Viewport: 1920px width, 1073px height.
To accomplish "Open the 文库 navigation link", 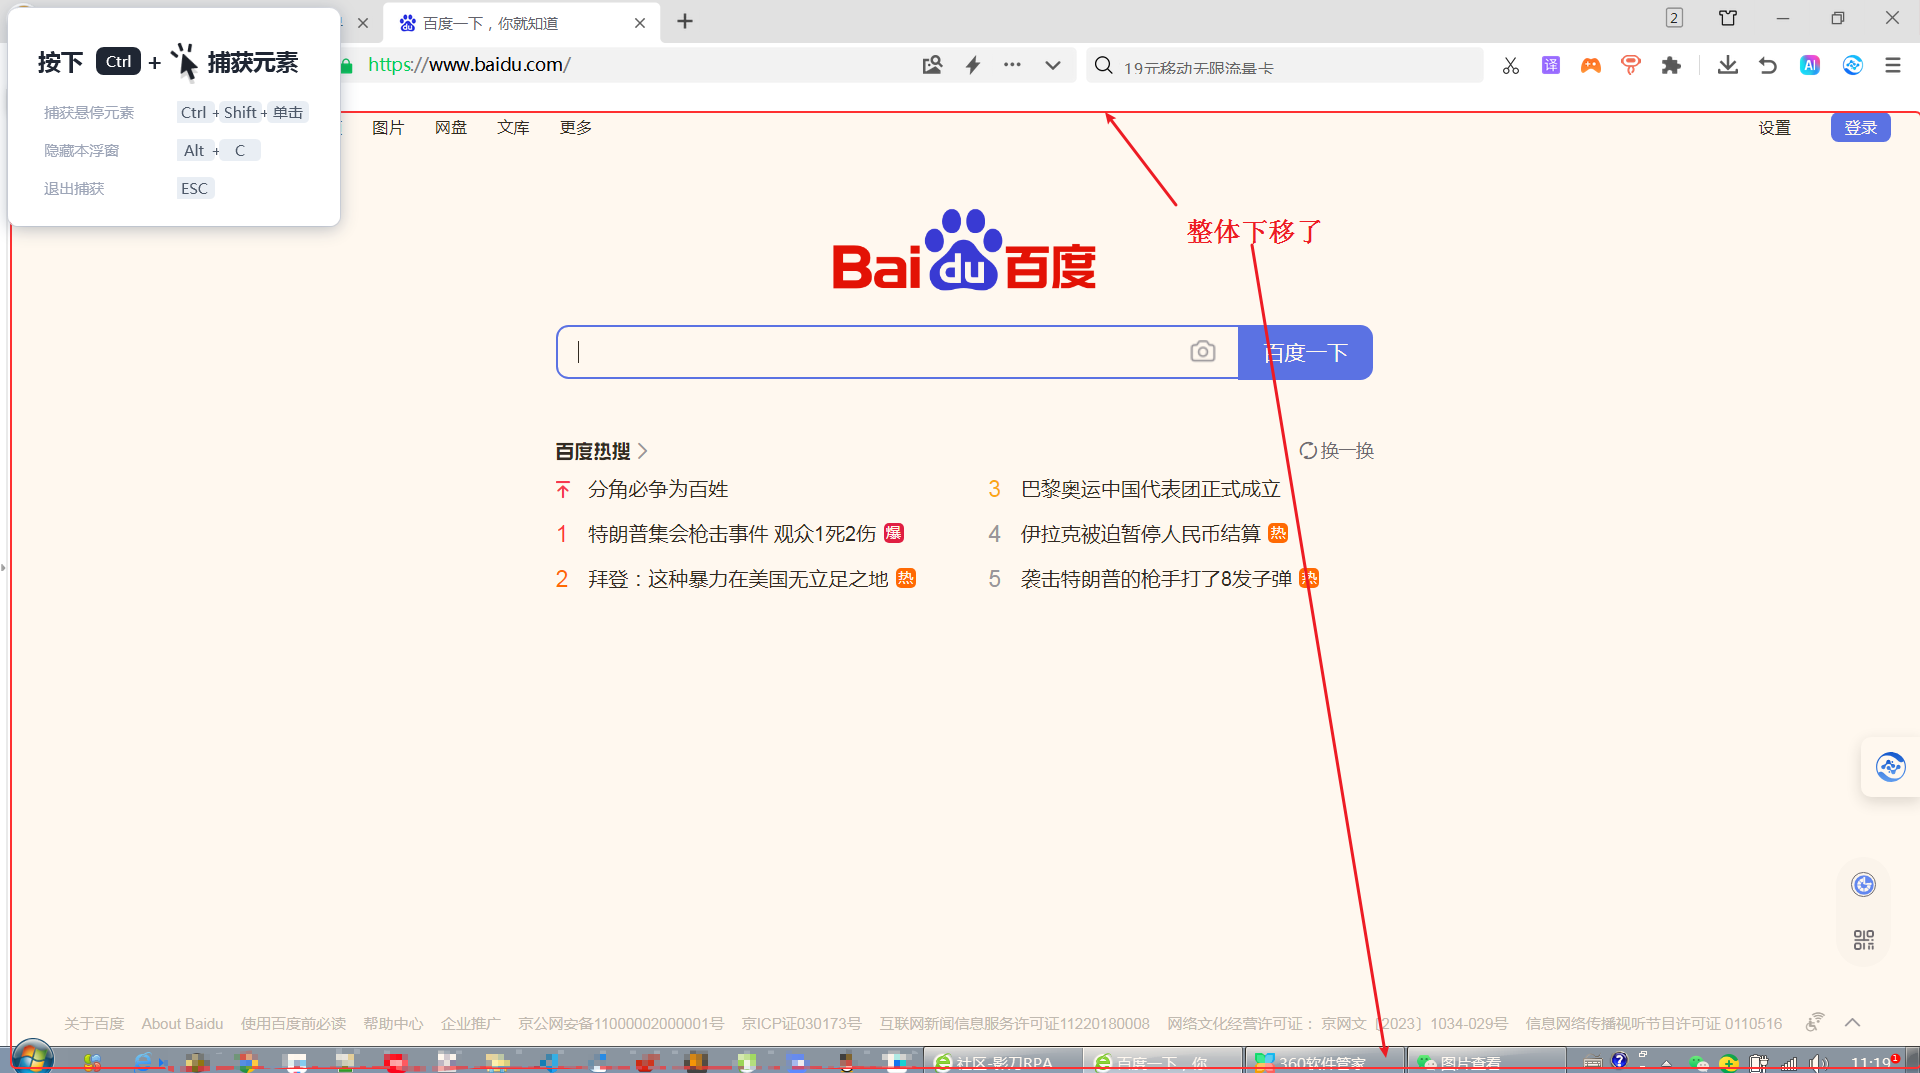I will 513,128.
